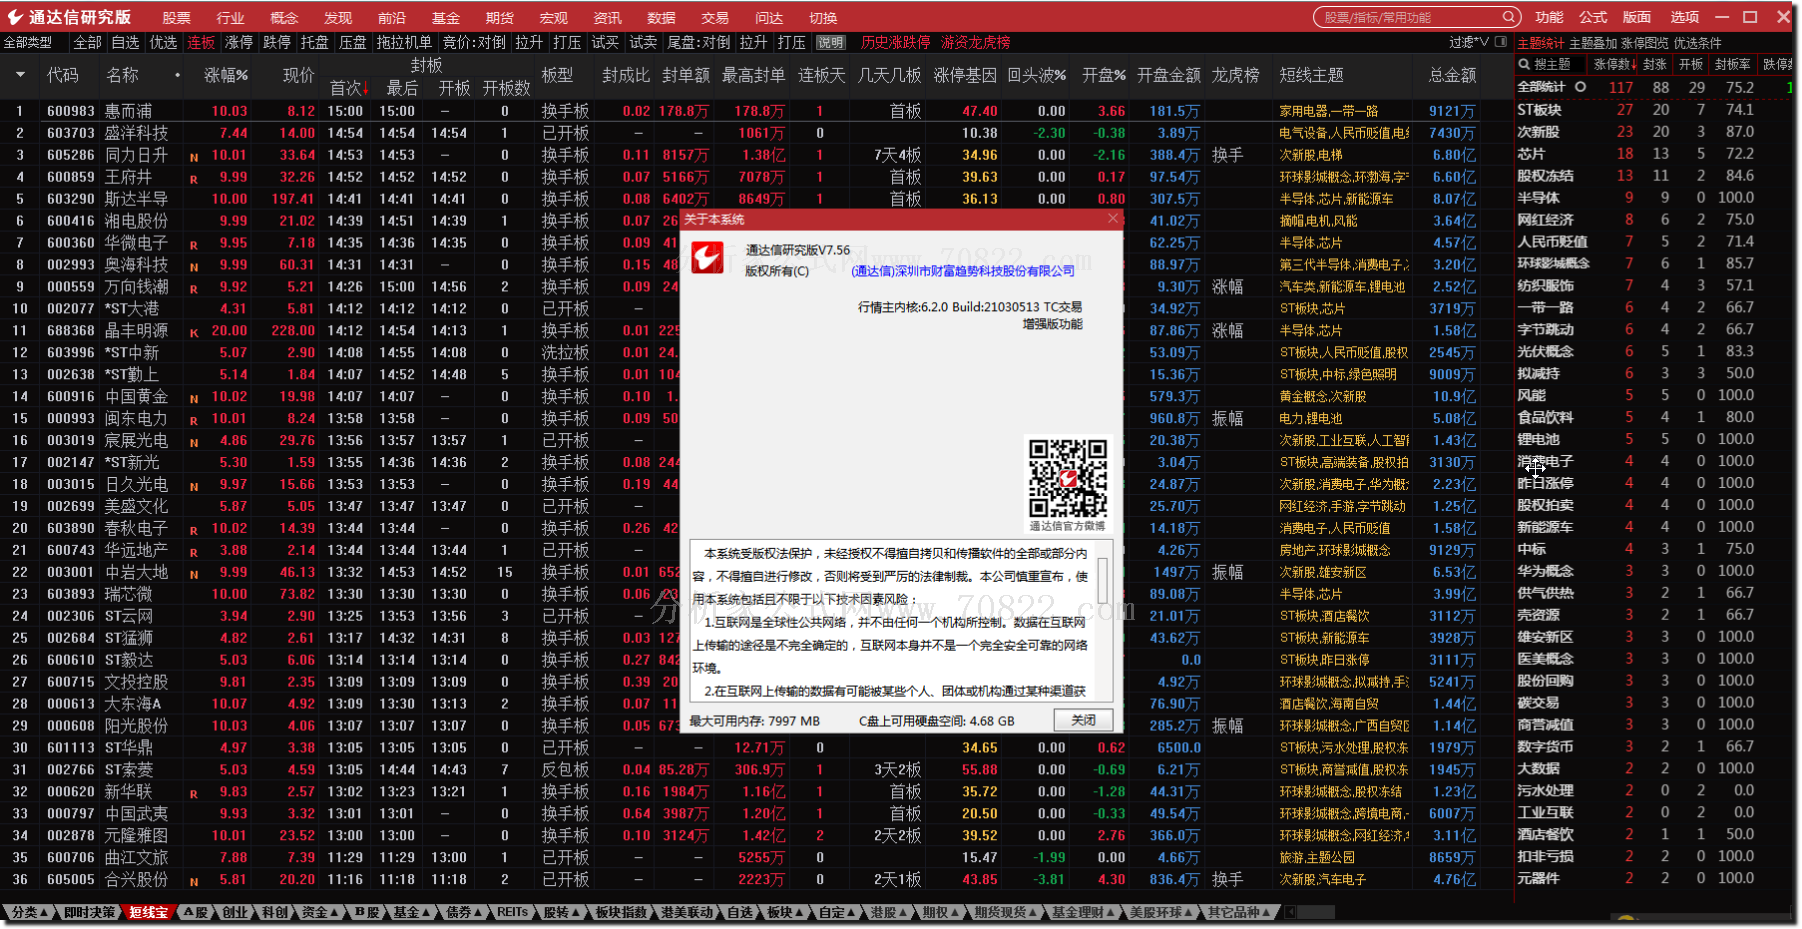Sort by the 涨幅% column header

[226, 75]
